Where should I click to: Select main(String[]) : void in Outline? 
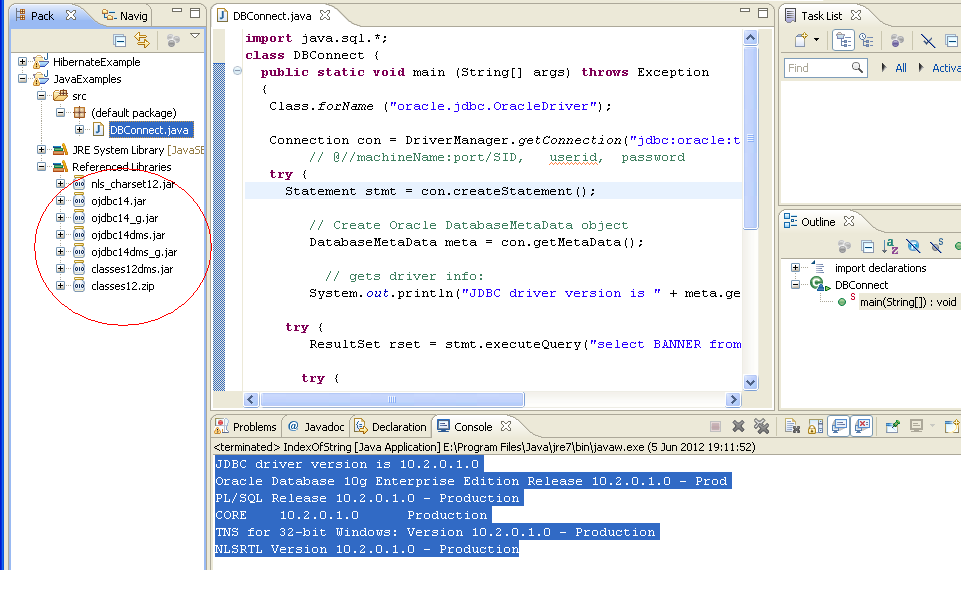click(x=907, y=302)
